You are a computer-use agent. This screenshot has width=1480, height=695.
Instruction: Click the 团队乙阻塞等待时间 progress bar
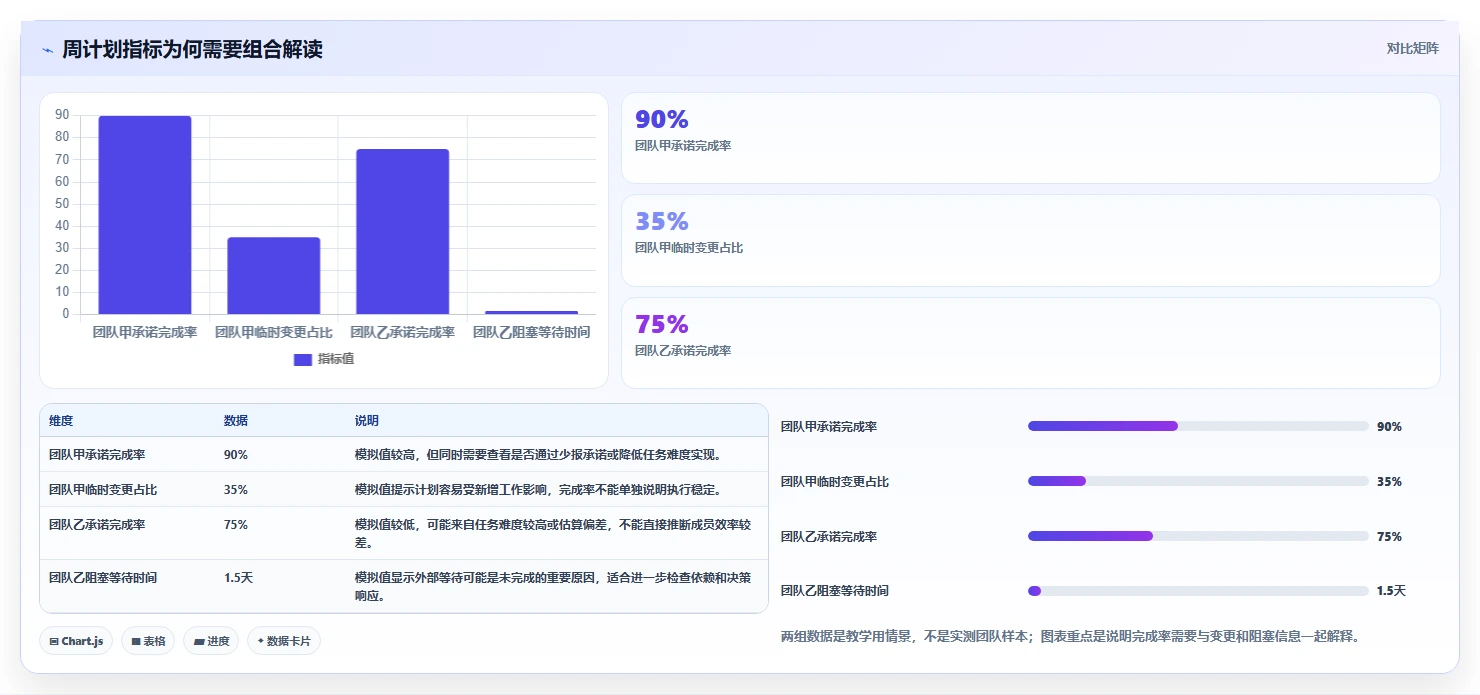click(1198, 591)
